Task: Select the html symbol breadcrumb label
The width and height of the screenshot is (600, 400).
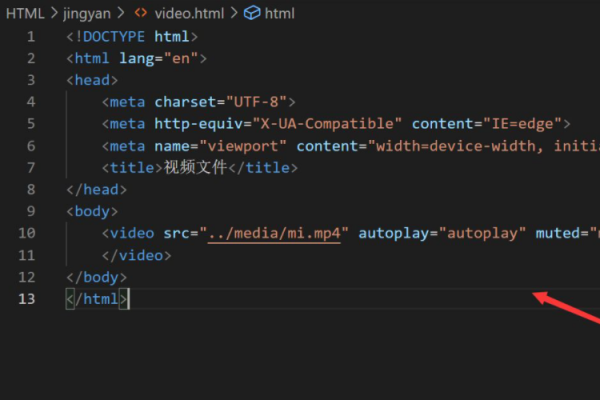Action: click(x=279, y=13)
